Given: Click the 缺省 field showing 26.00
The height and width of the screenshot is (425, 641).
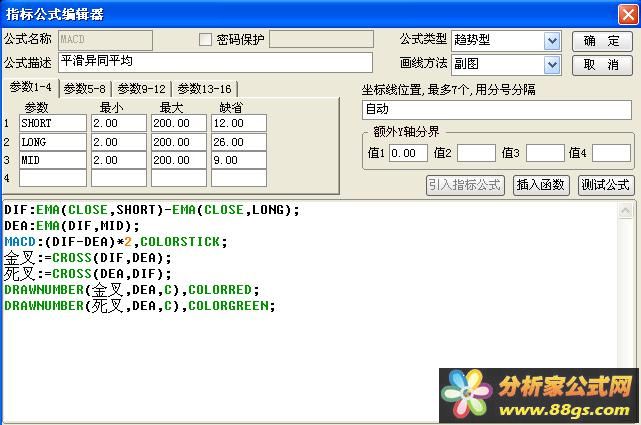Looking at the screenshot, I should pos(239,142).
